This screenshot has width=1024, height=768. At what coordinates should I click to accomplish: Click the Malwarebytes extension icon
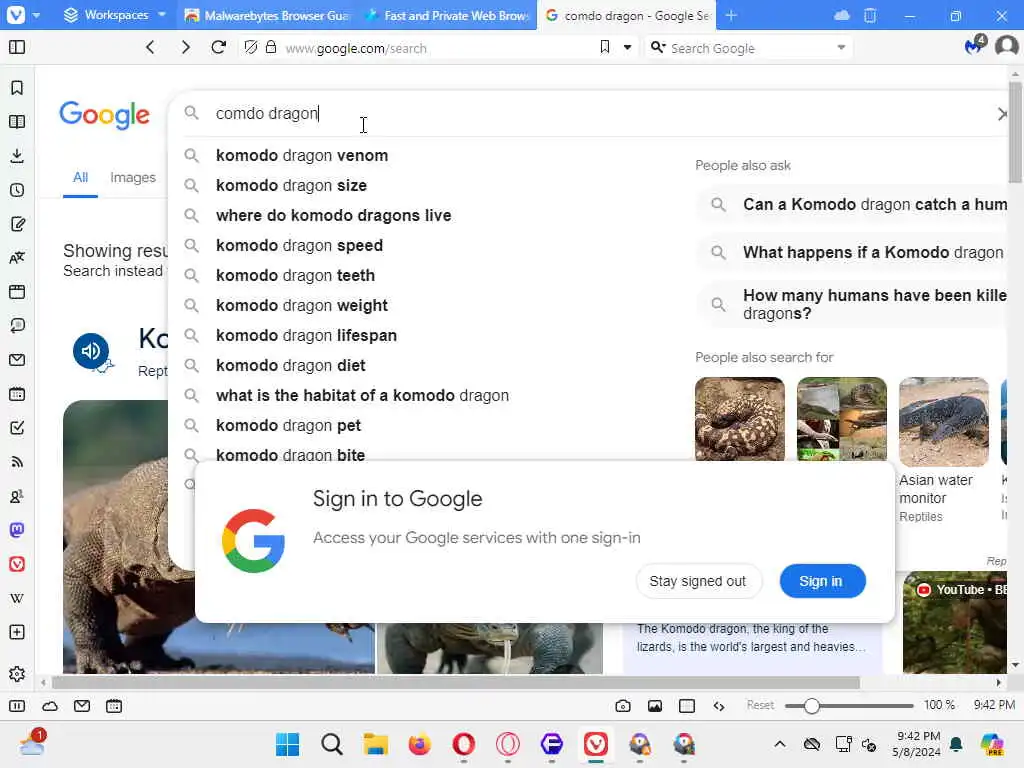[974, 45]
